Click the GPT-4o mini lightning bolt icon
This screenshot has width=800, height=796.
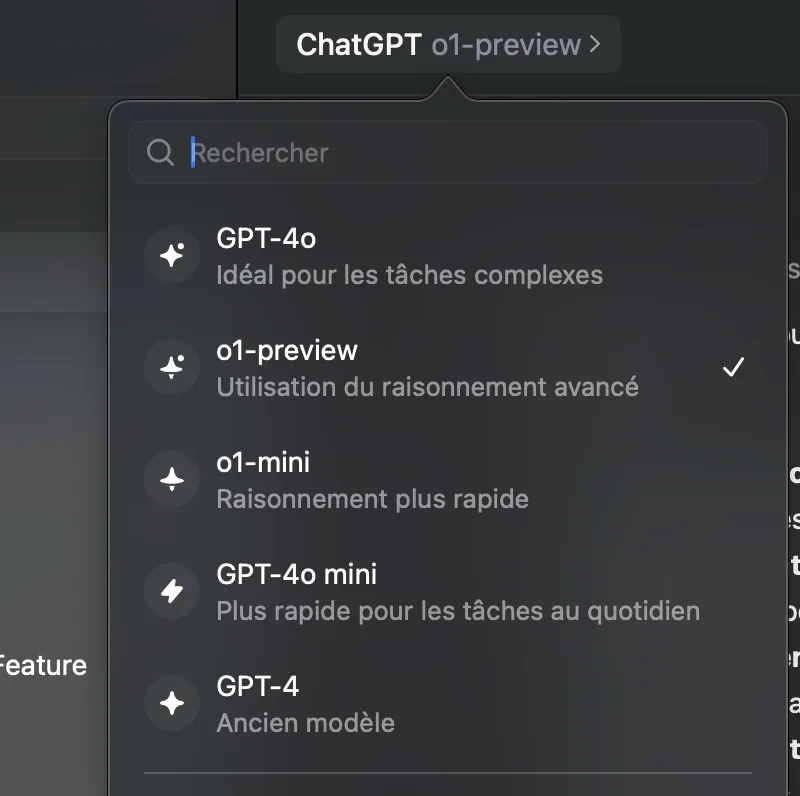pyautogui.click(x=172, y=591)
